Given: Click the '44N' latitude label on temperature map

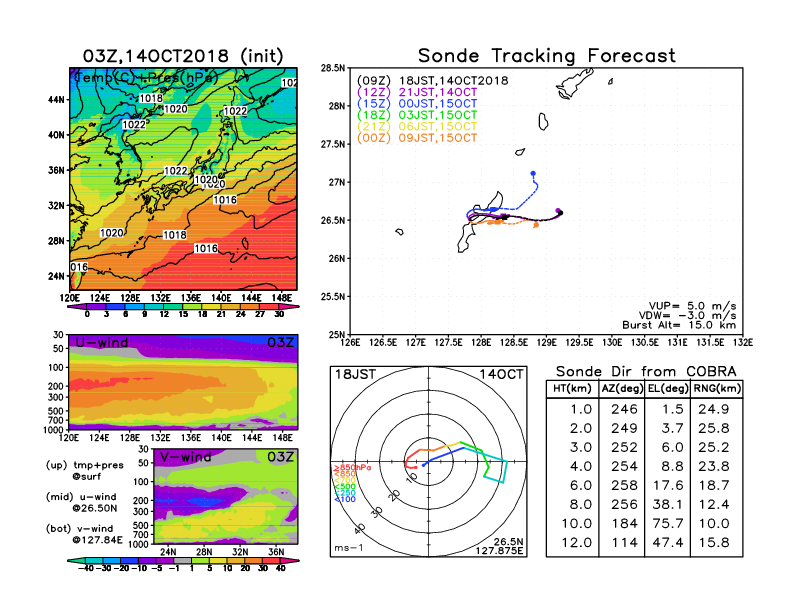Looking at the screenshot, I should point(56,100).
